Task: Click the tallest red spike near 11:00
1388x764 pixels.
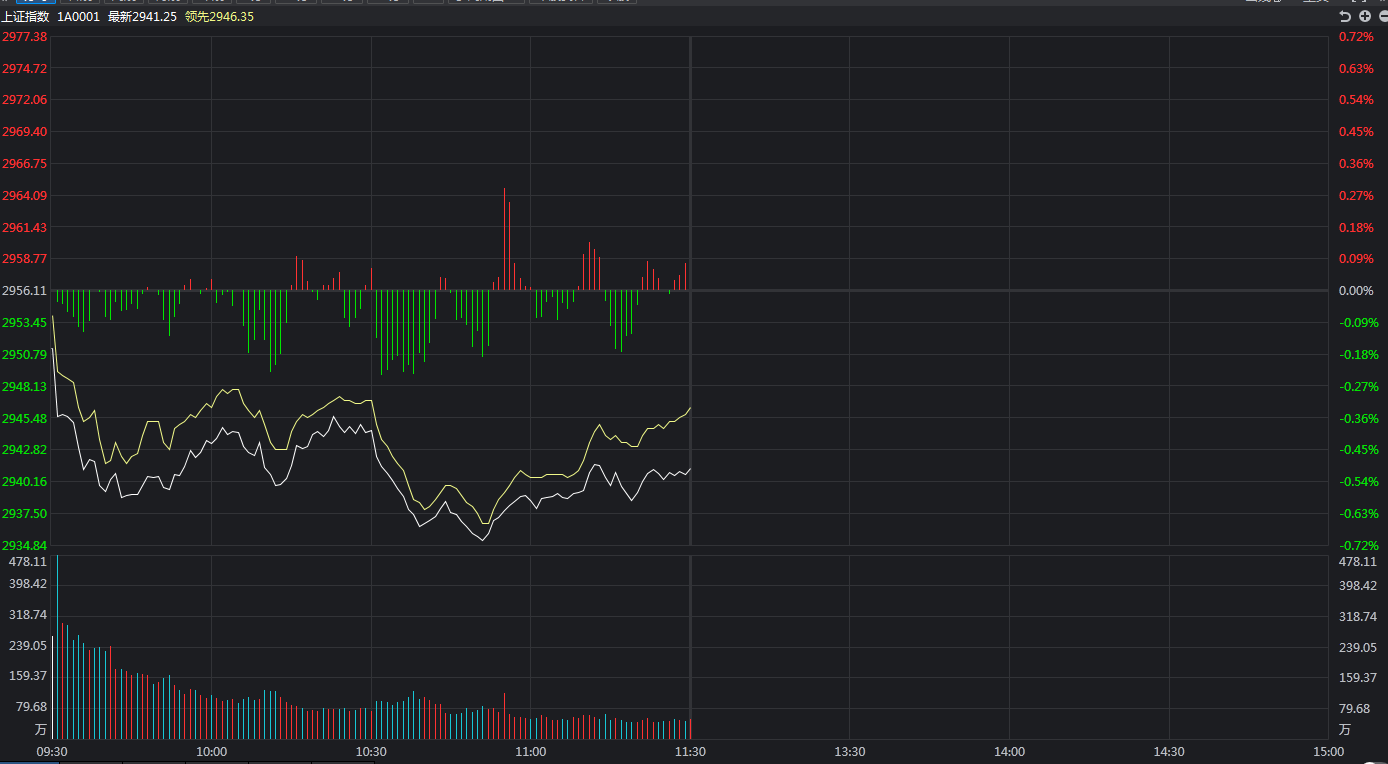Action: point(504,239)
